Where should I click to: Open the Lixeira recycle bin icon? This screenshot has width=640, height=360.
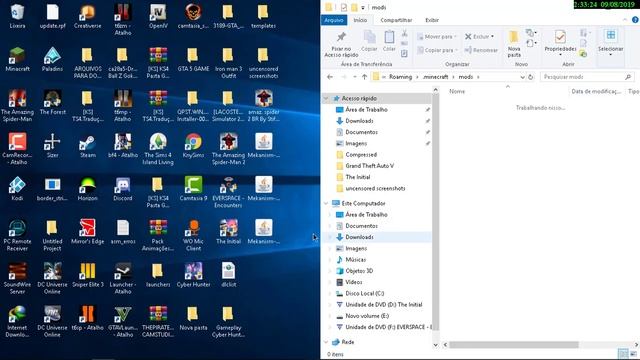coord(17,16)
